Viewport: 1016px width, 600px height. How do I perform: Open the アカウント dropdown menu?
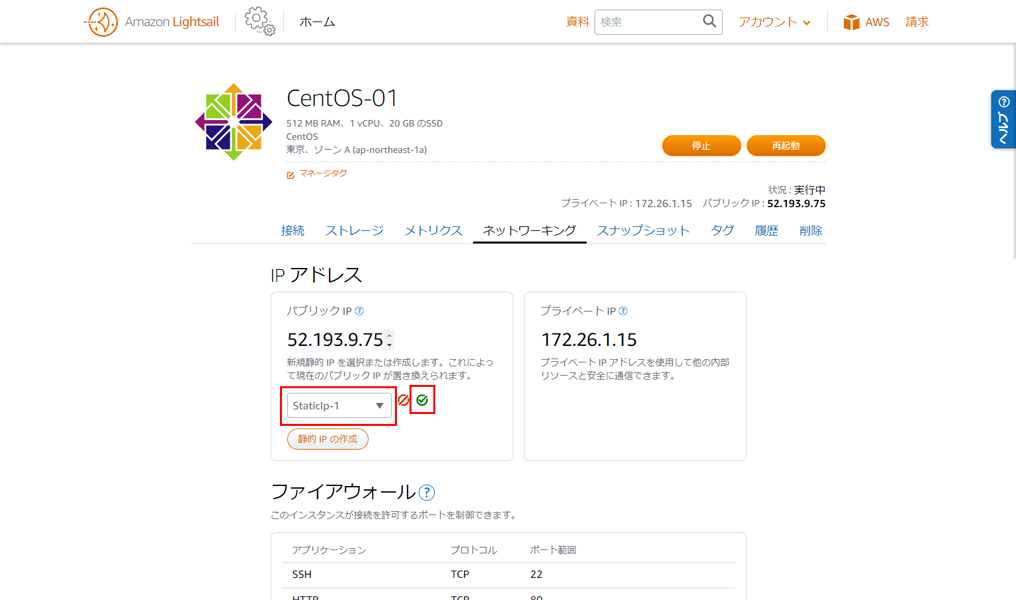click(x=774, y=22)
